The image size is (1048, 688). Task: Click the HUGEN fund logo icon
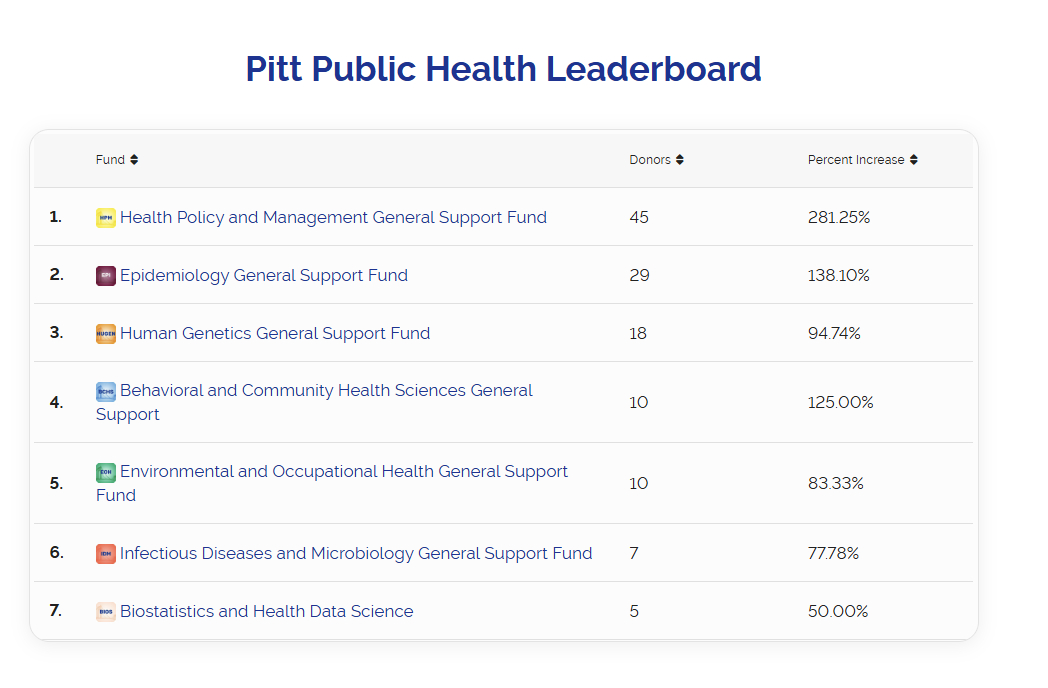(106, 334)
